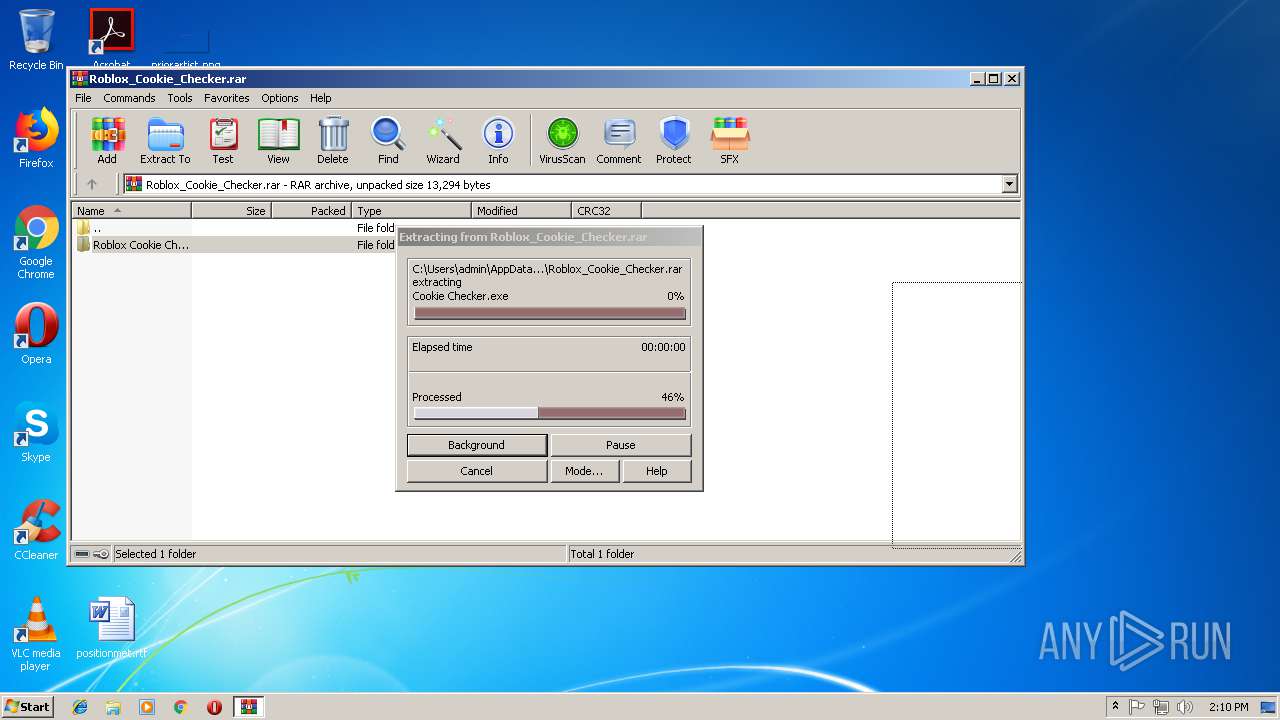Go up one folder level arrow

[92, 184]
